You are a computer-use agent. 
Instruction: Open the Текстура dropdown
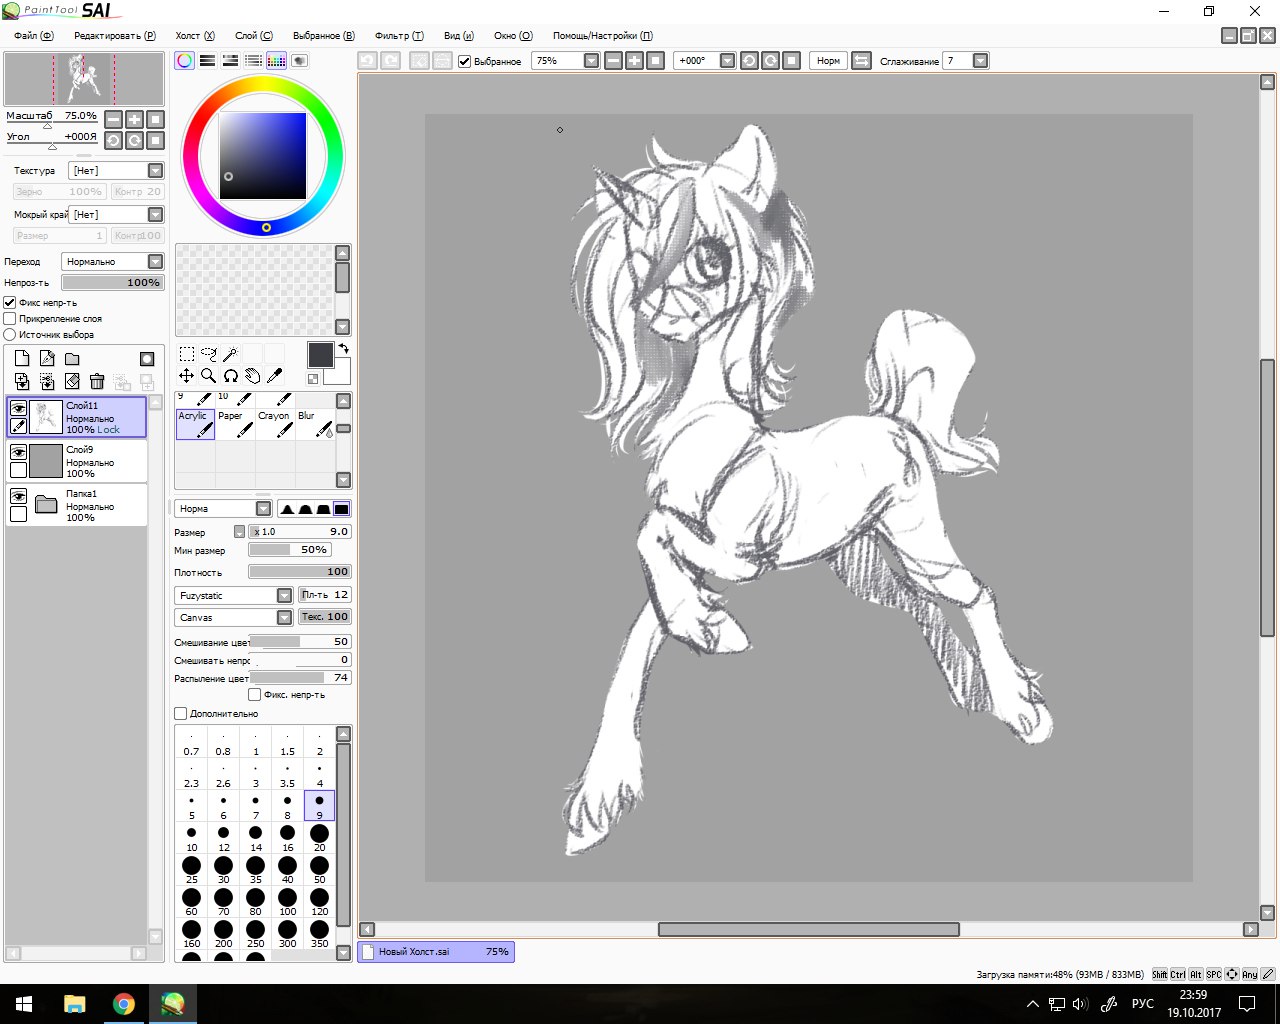pyautogui.click(x=116, y=171)
